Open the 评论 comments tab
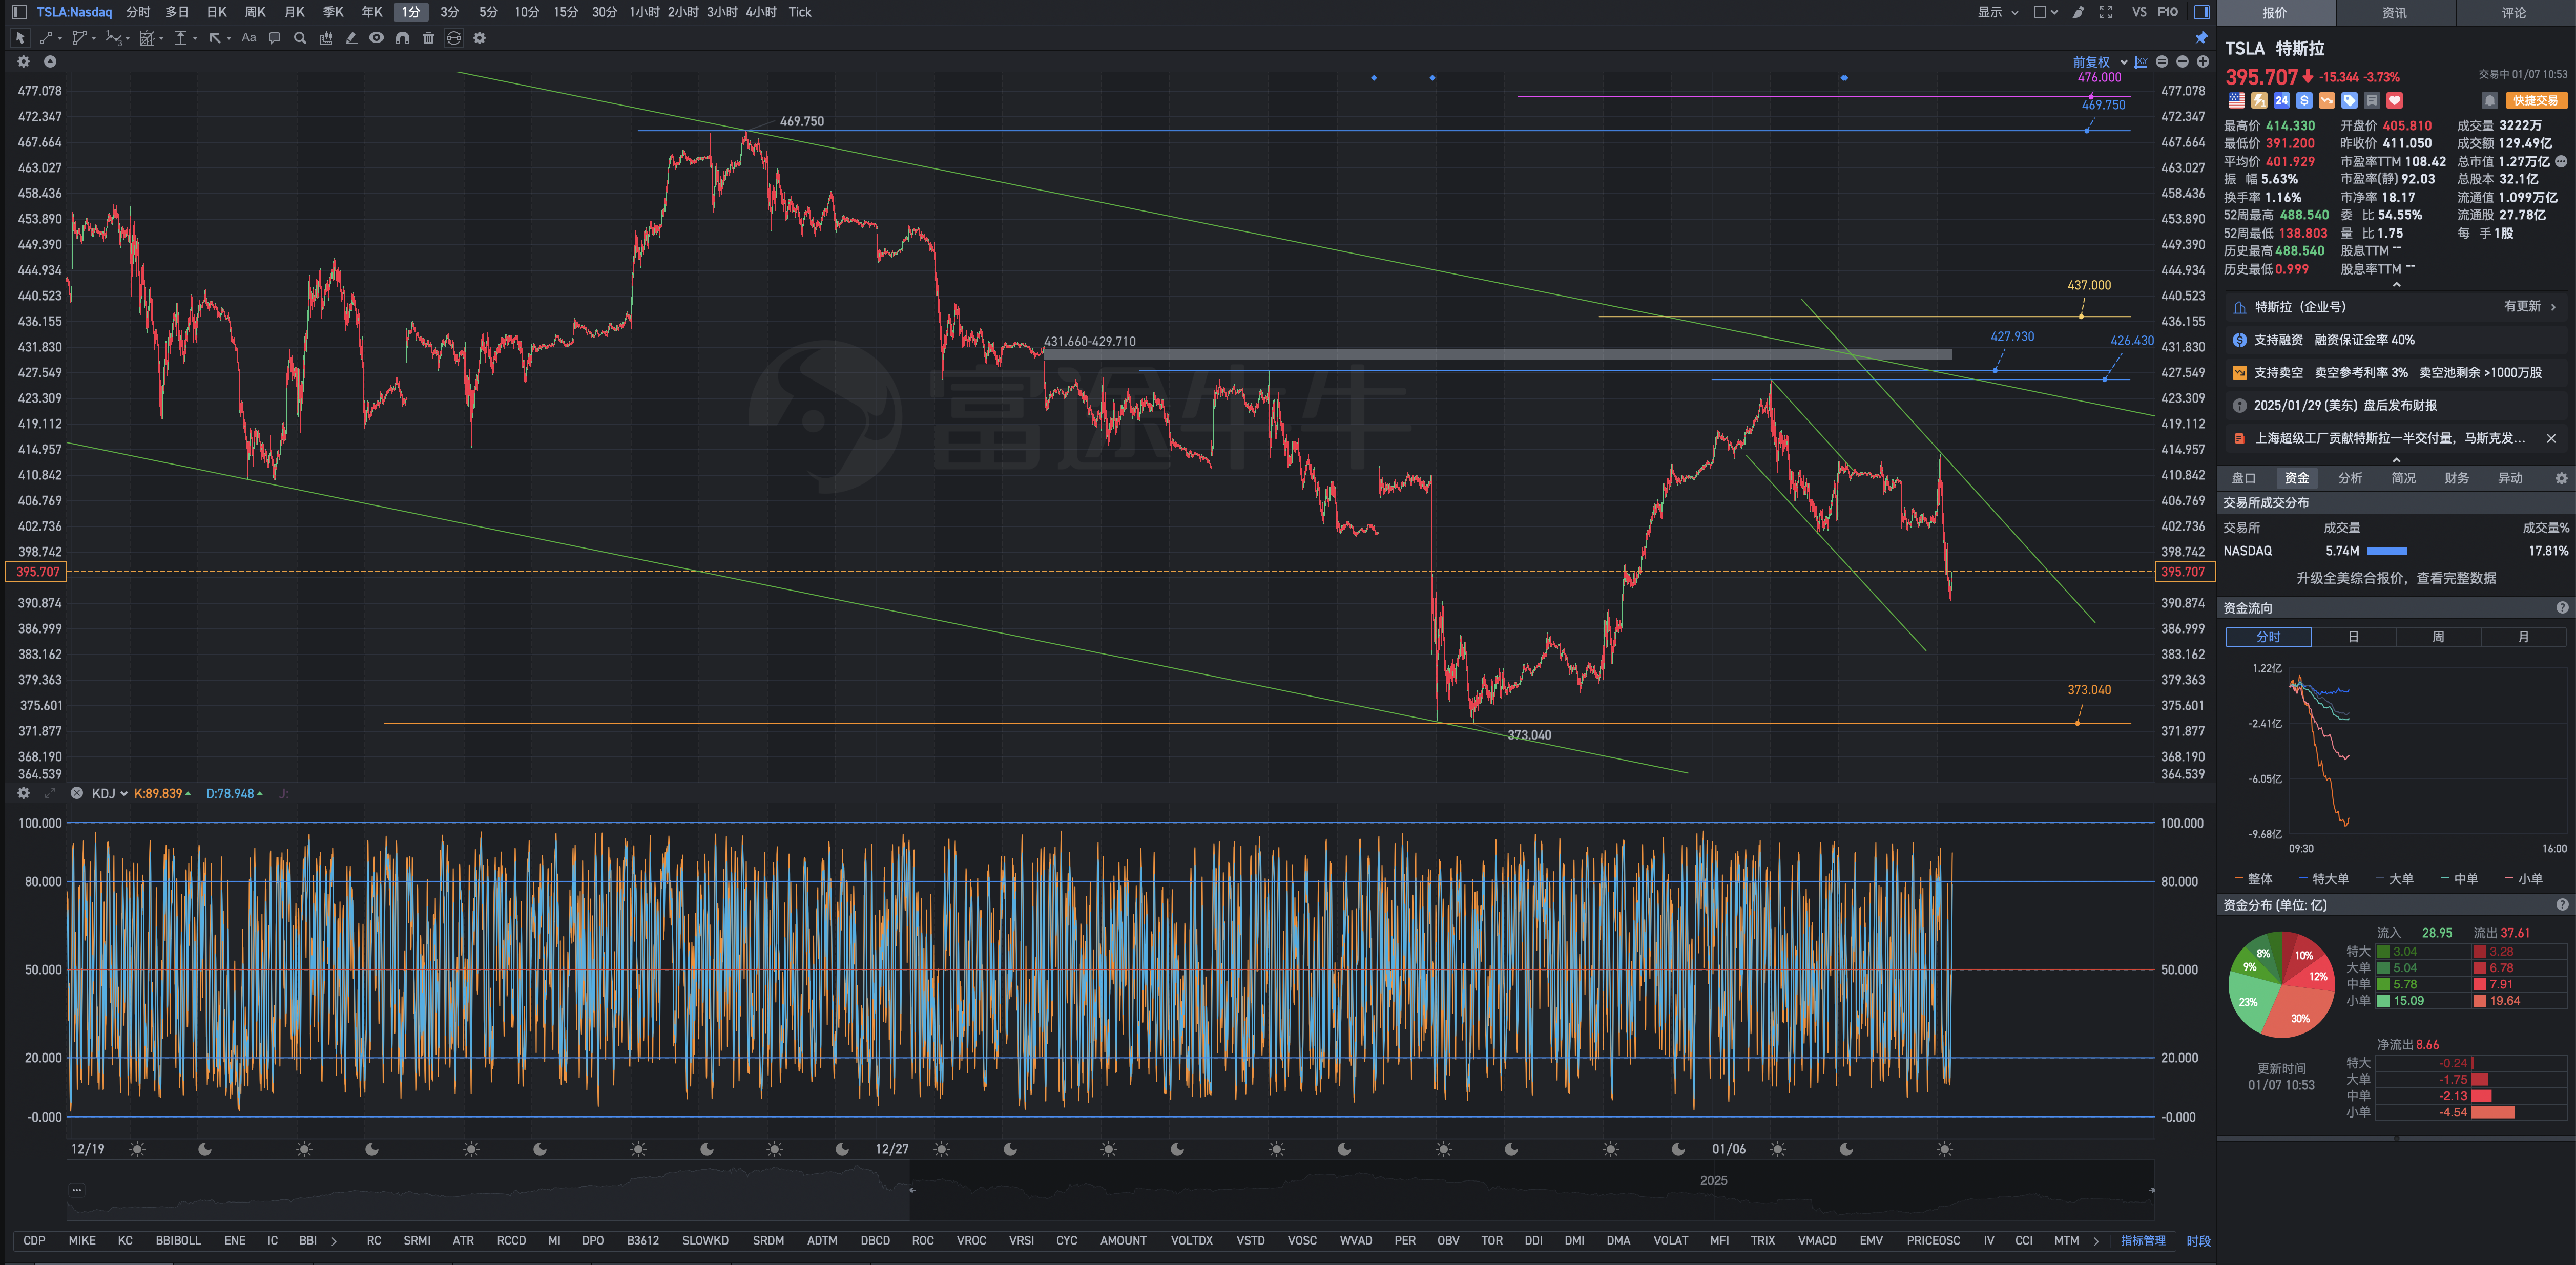 (2514, 13)
